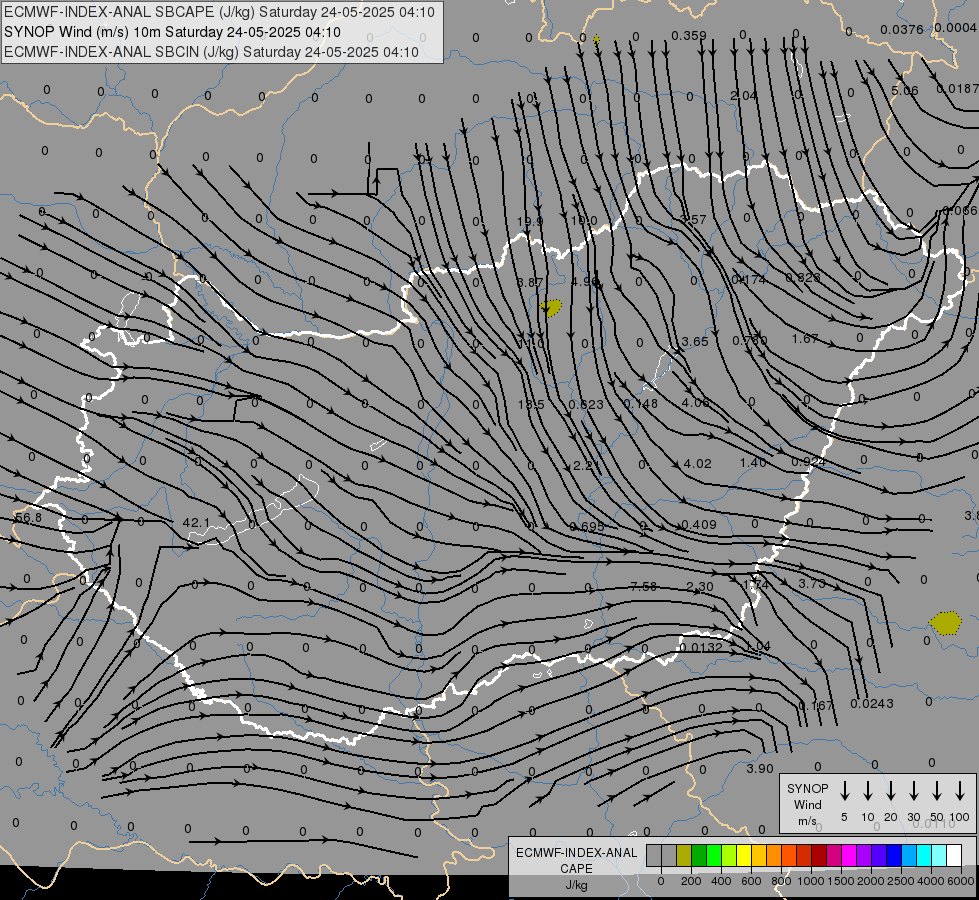This screenshot has height=900, width=979.
Task: Click the ECMWF-INDEX-ANAL SBCIN title line
Action: coord(211,52)
